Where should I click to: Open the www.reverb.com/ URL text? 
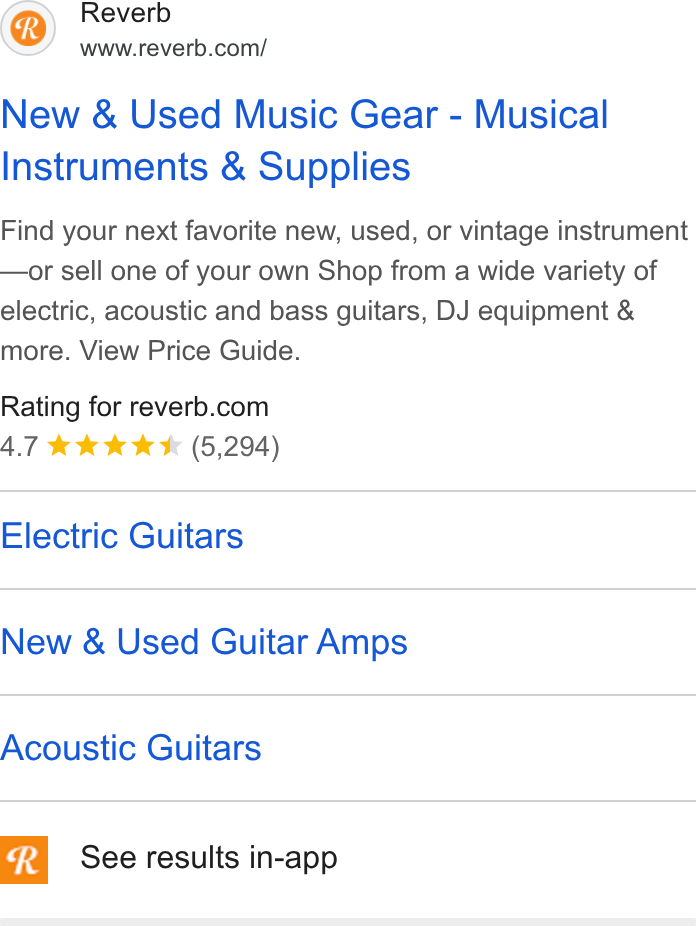click(173, 48)
